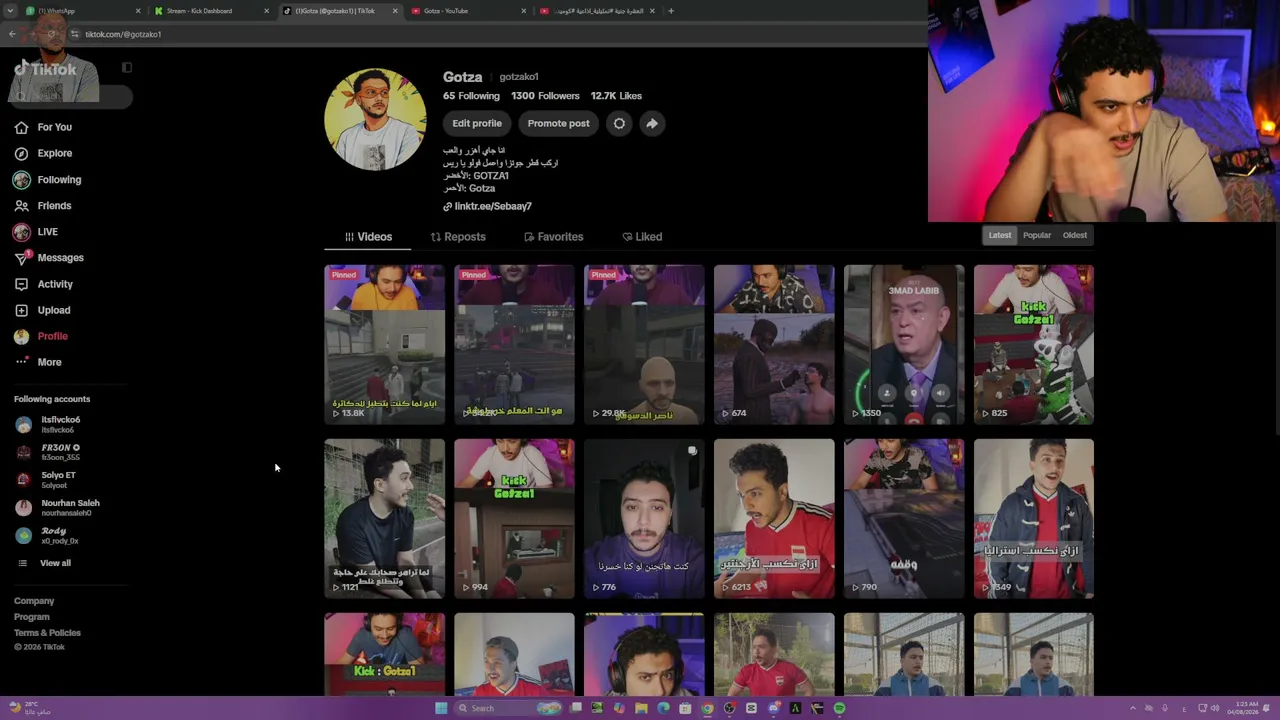Switch to the Favorites tab
Image resolution: width=1280 pixels, height=720 pixels.
pos(553,237)
